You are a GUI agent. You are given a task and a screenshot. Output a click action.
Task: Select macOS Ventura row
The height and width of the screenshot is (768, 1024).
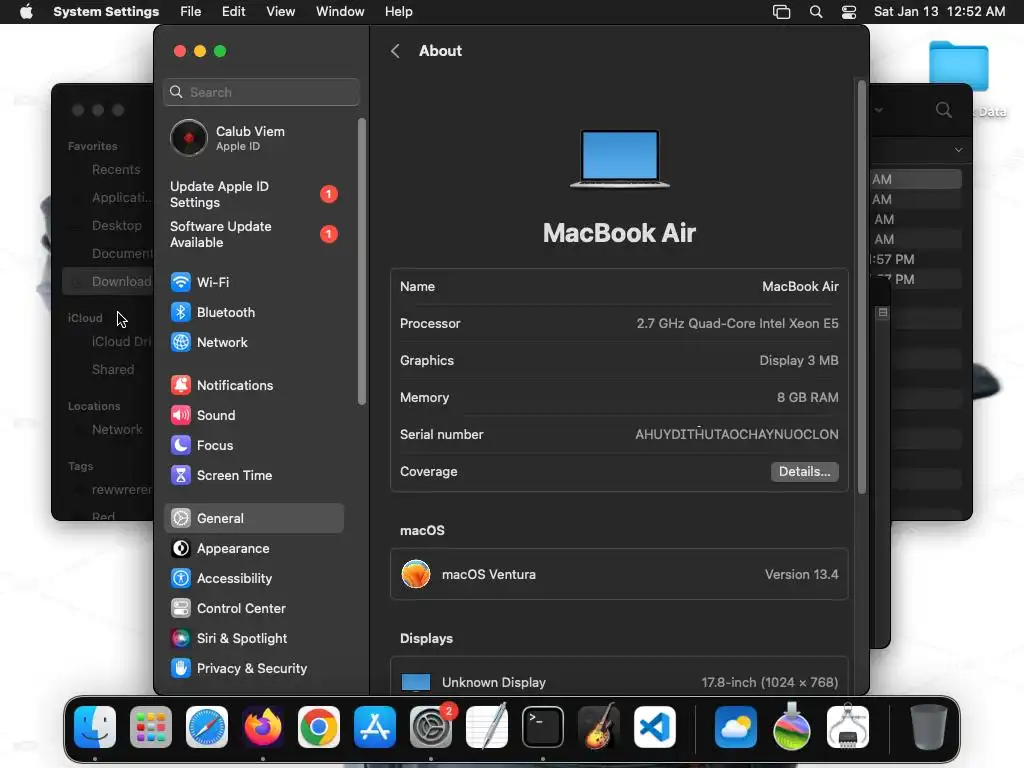(x=619, y=575)
